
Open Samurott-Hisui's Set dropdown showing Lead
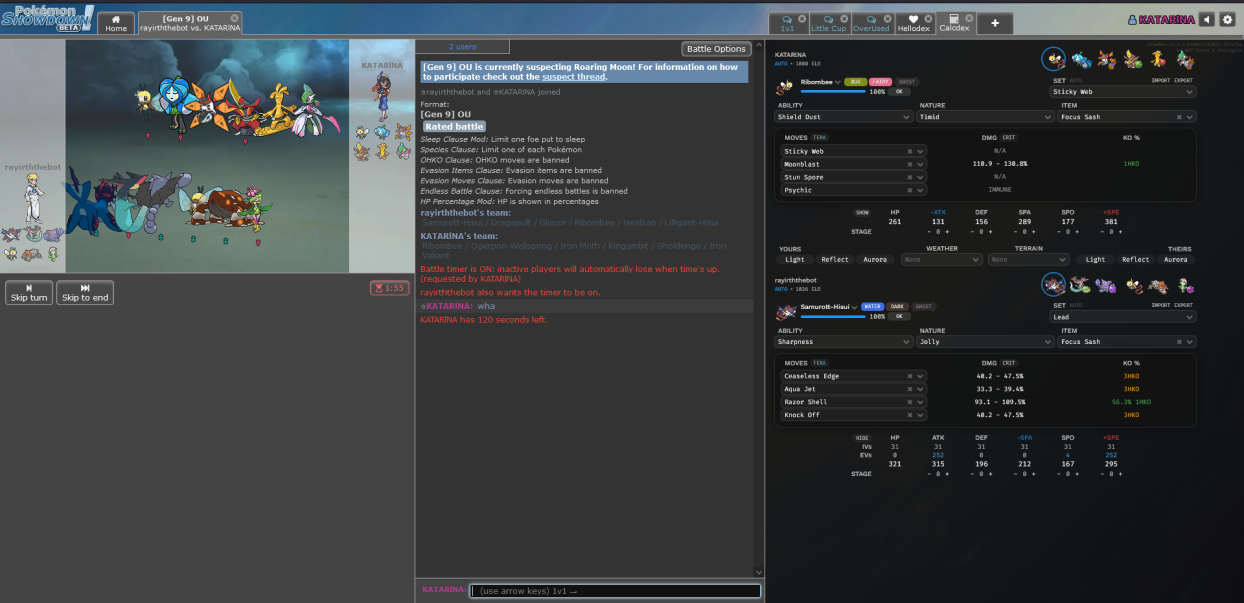(x=1123, y=317)
